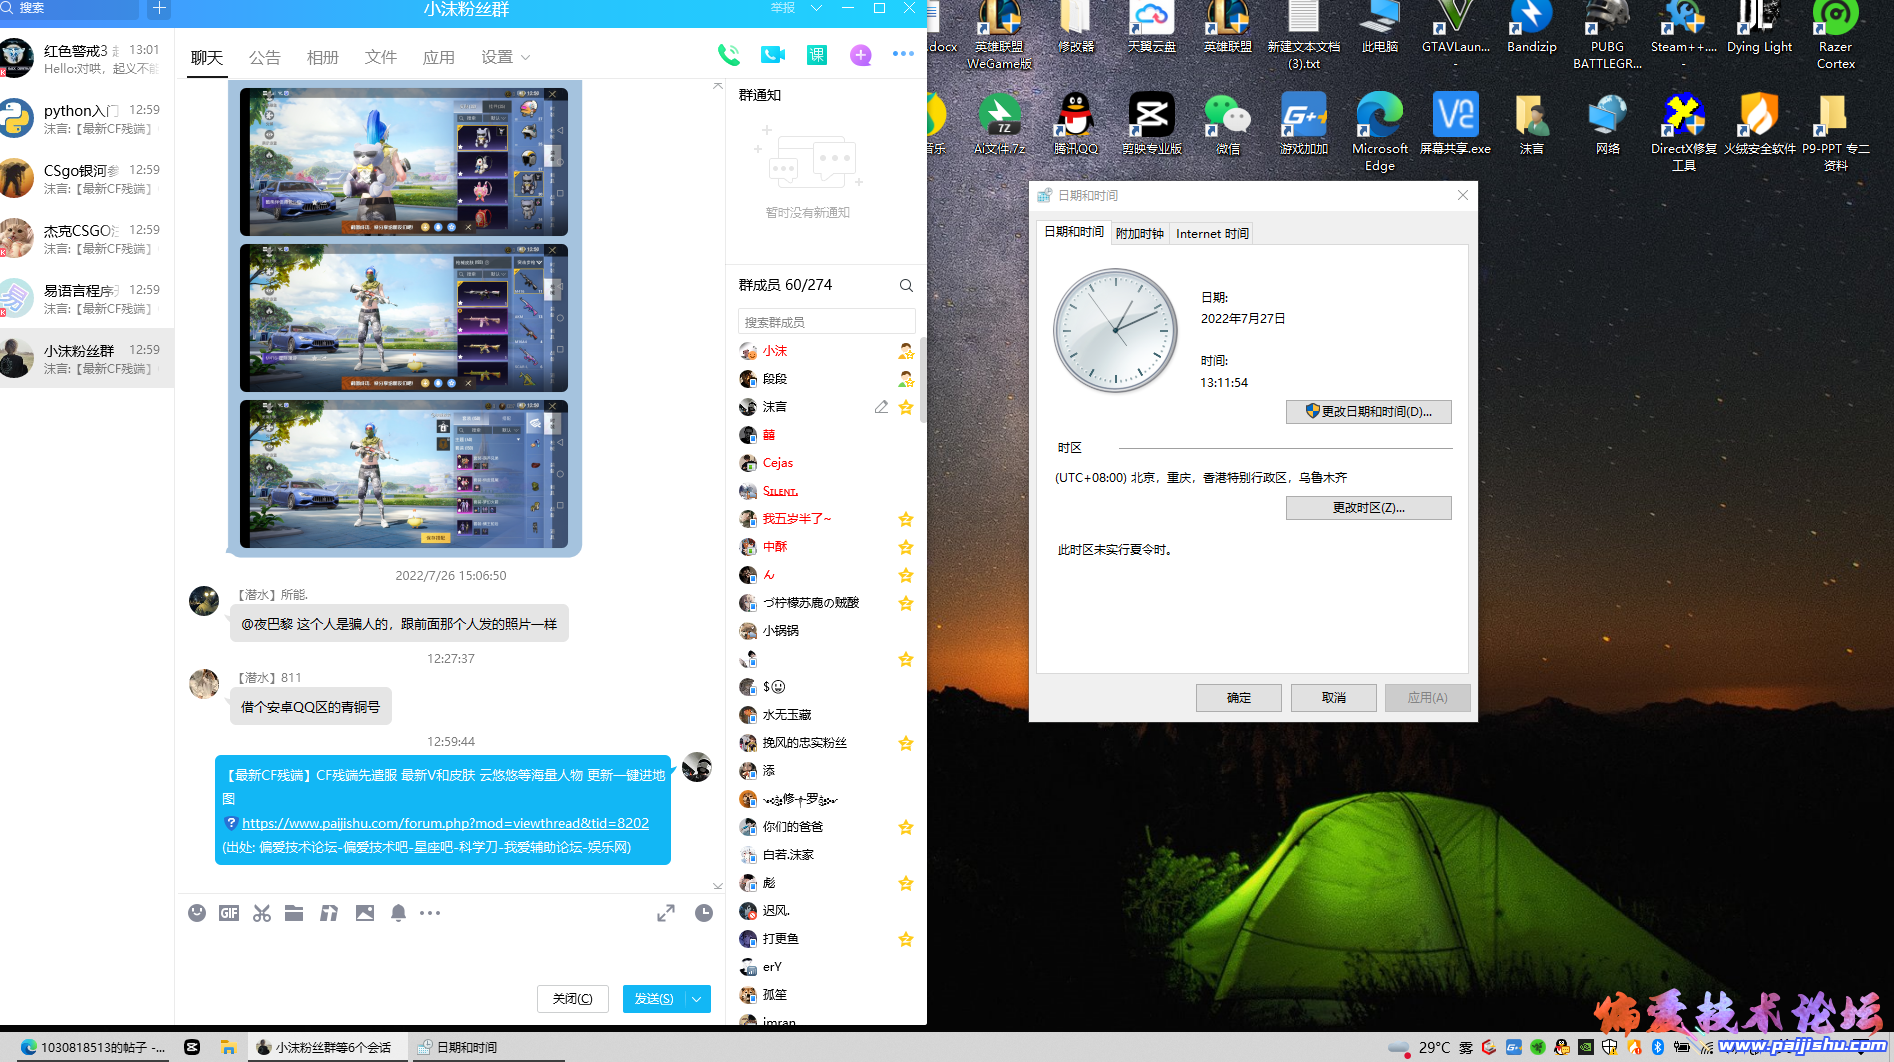This screenshot has height=1062, width=1894.
Task: Open 日期和时间 taskbar button
Action: coord(487,1047)
